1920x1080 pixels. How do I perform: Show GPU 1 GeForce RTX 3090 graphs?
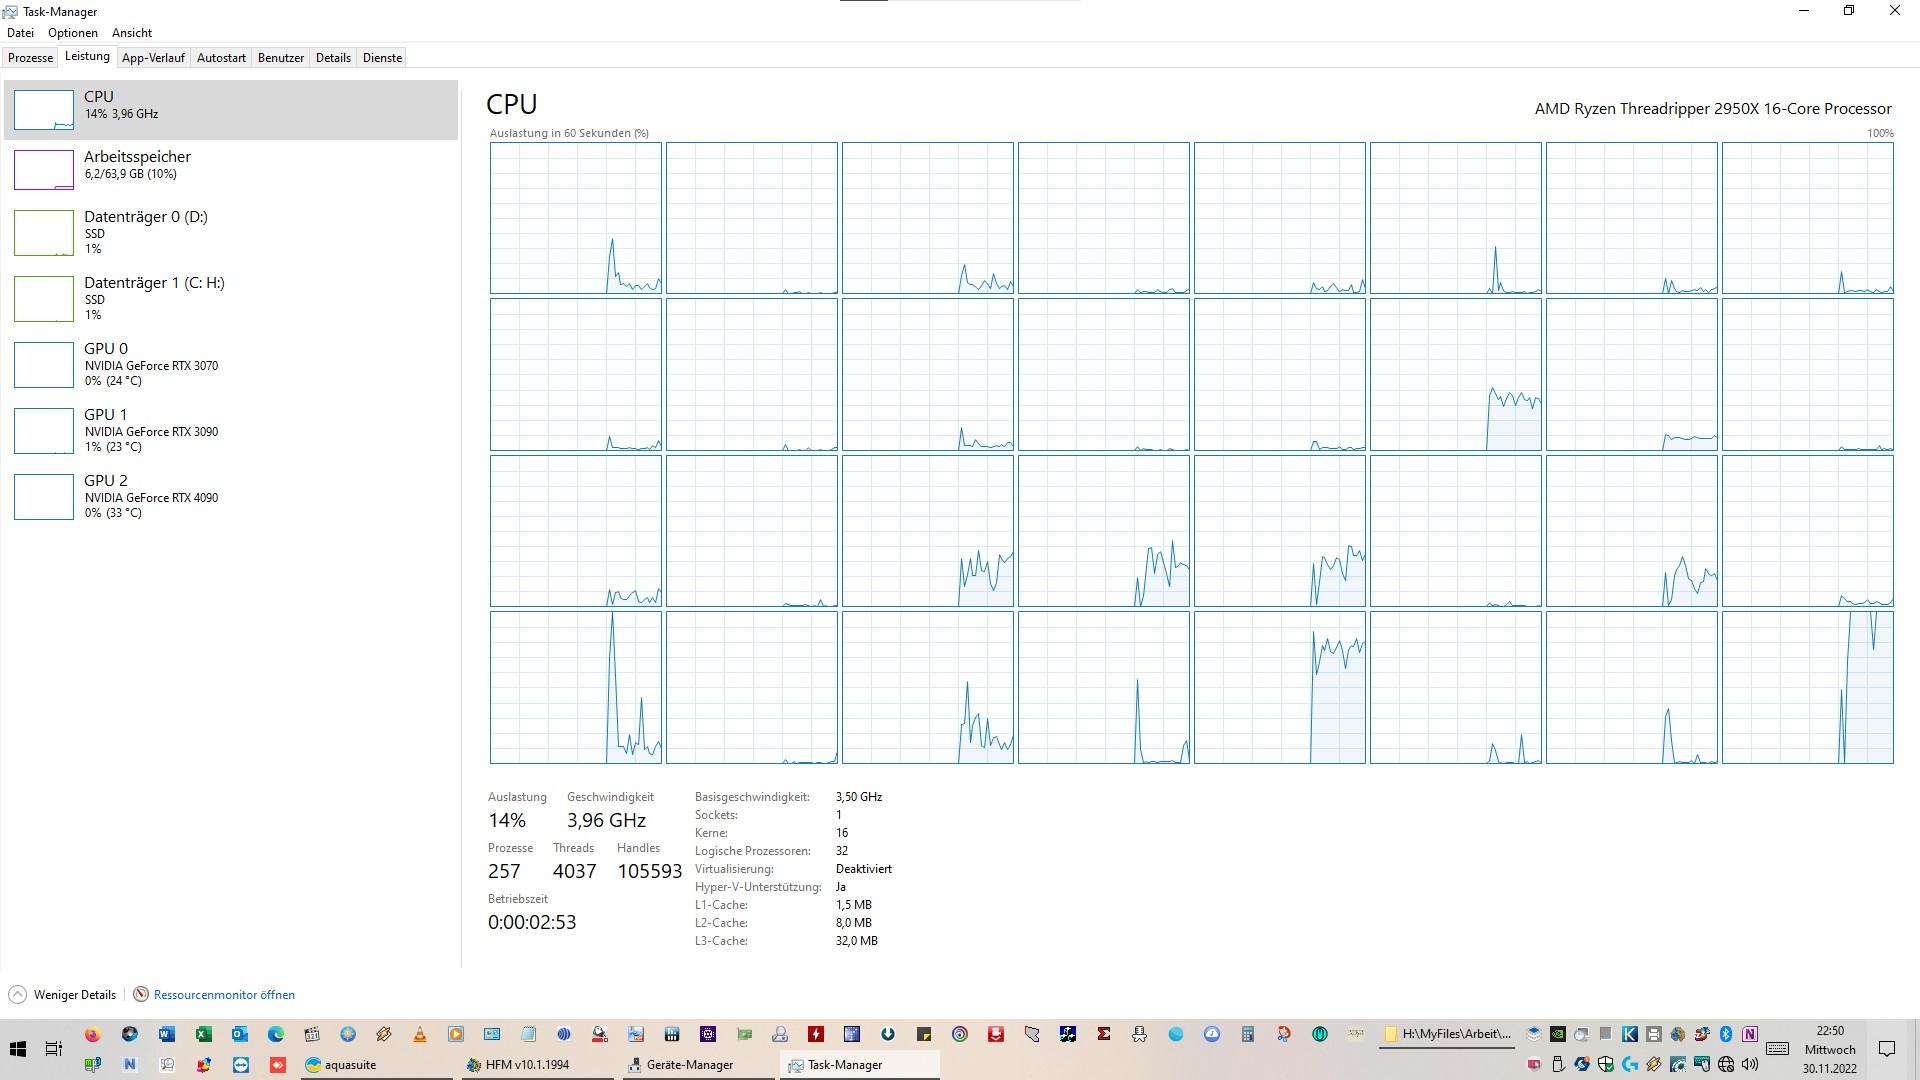pyautogui.click(x=230, y=431)
